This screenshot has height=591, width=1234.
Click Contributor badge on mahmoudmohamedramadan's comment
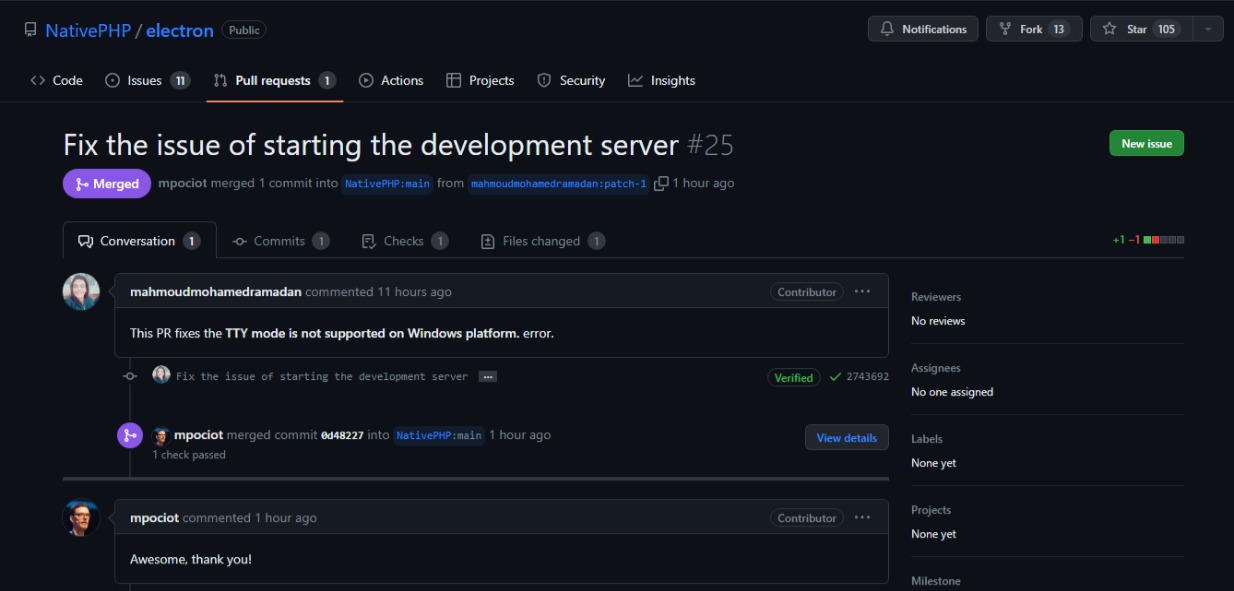pos(807,292)
